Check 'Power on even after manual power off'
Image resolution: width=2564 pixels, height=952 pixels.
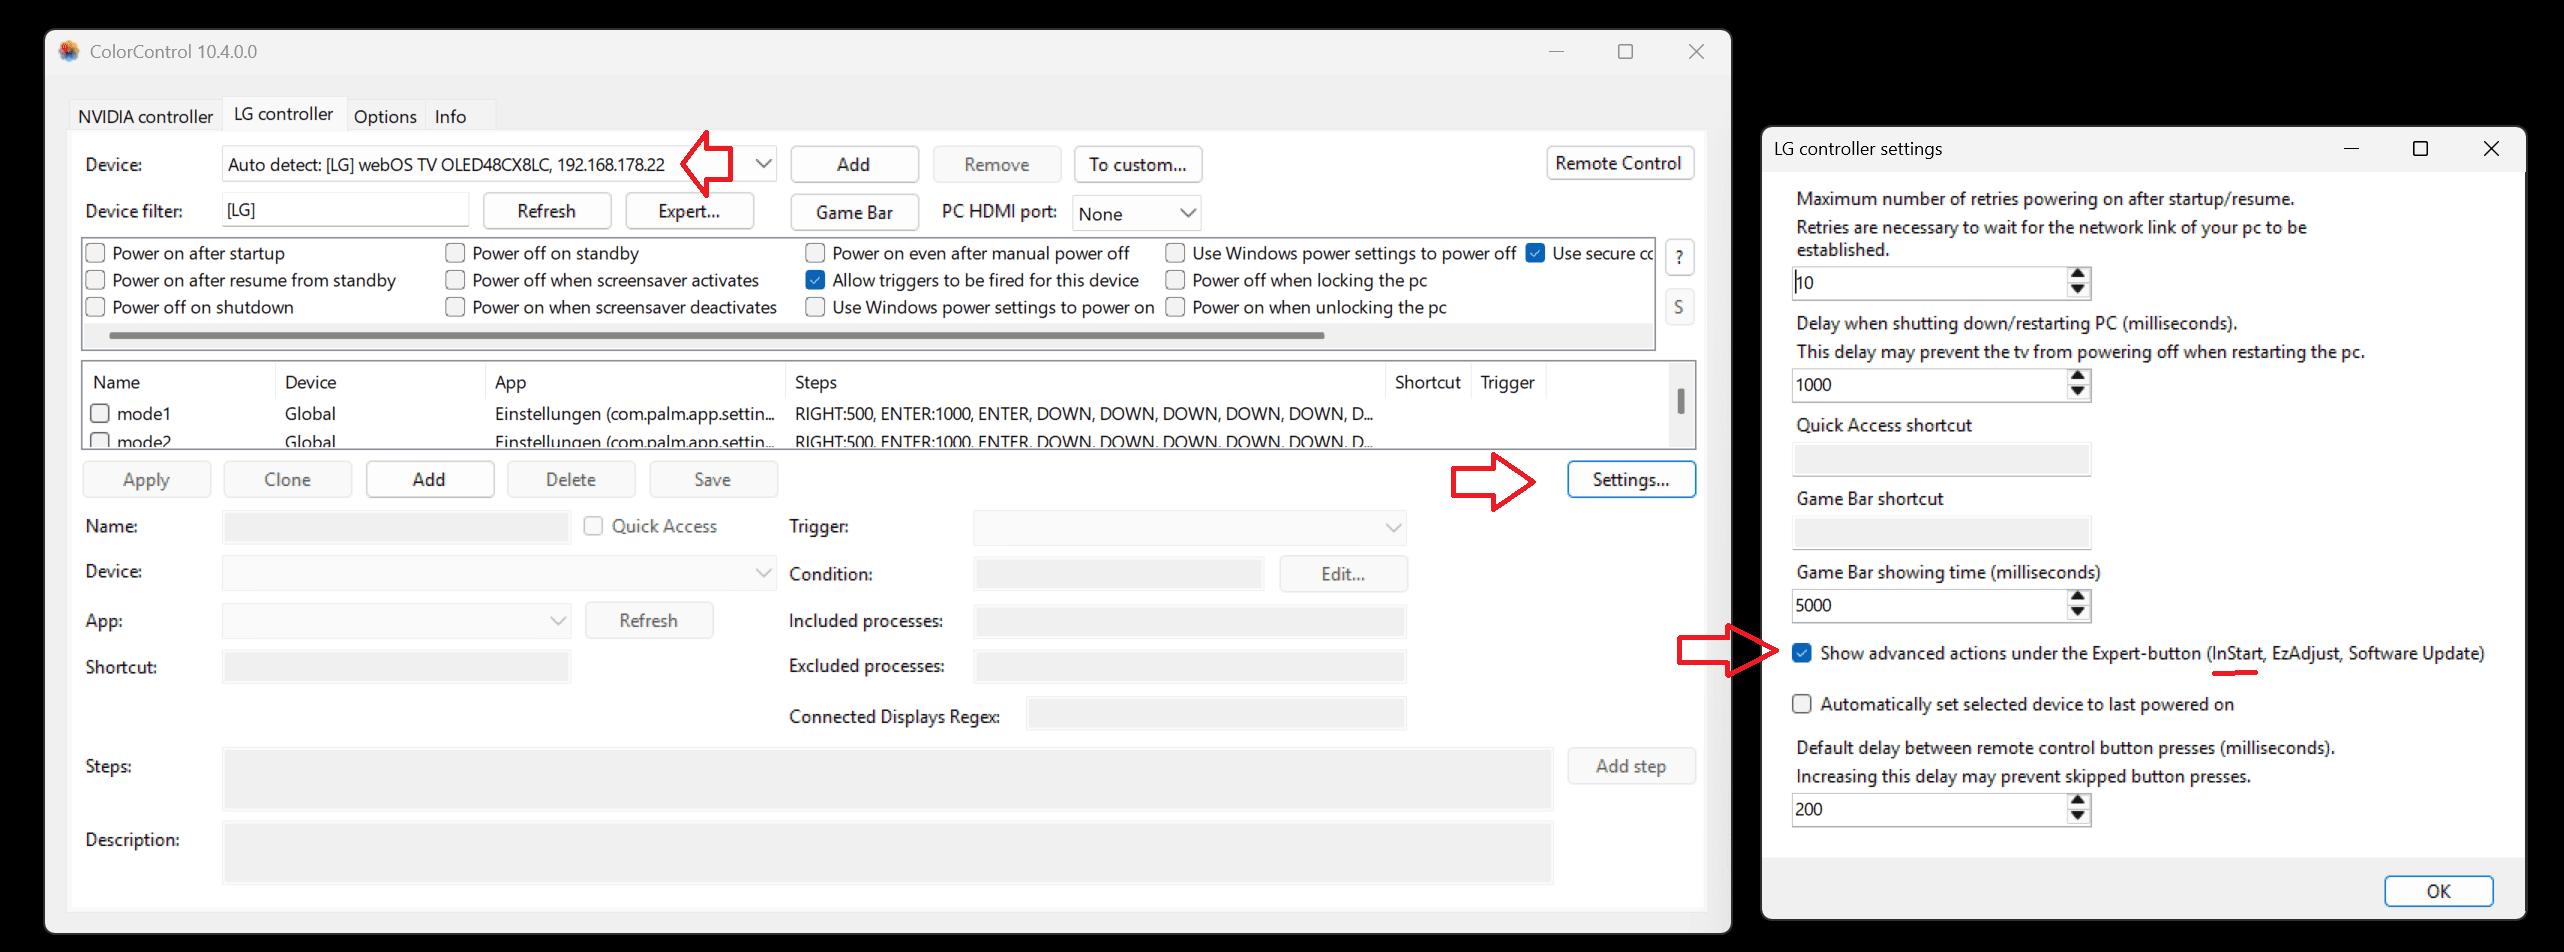pos(816,253)
